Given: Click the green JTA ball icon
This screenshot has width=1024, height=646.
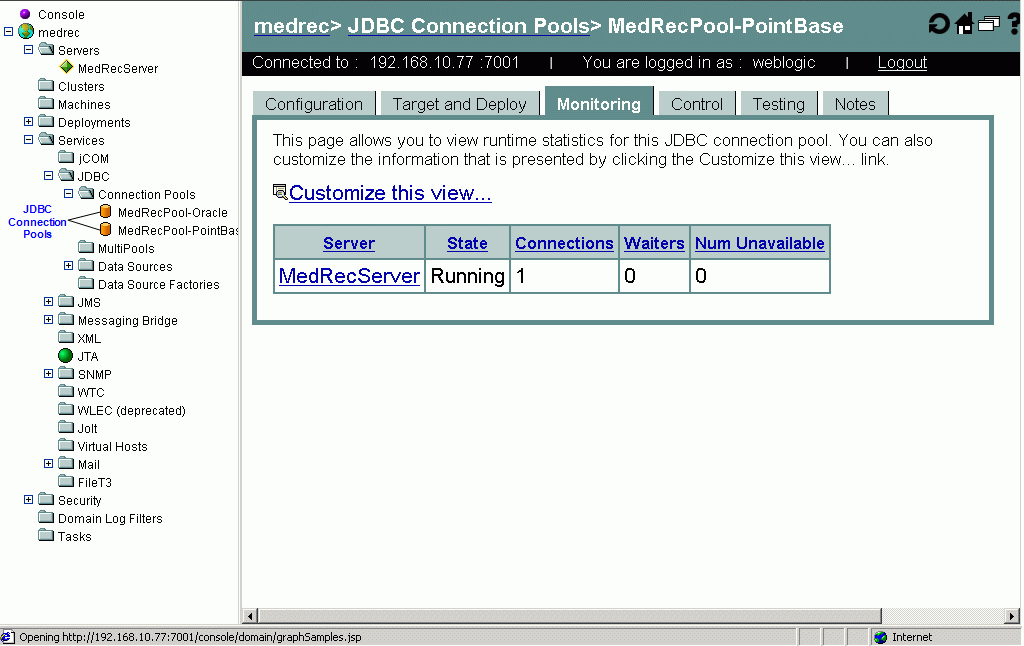Looking at the screenshot, I should pos(65,355).
